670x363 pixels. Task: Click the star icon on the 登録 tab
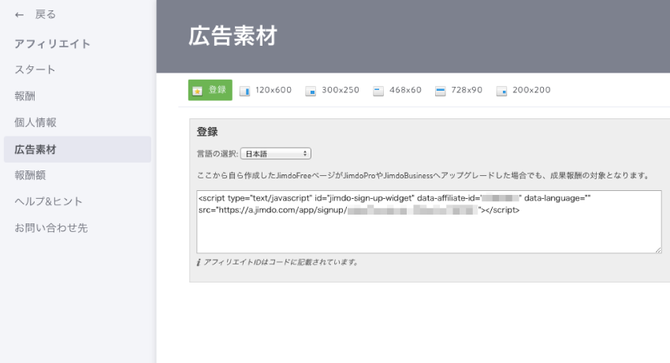197,91
